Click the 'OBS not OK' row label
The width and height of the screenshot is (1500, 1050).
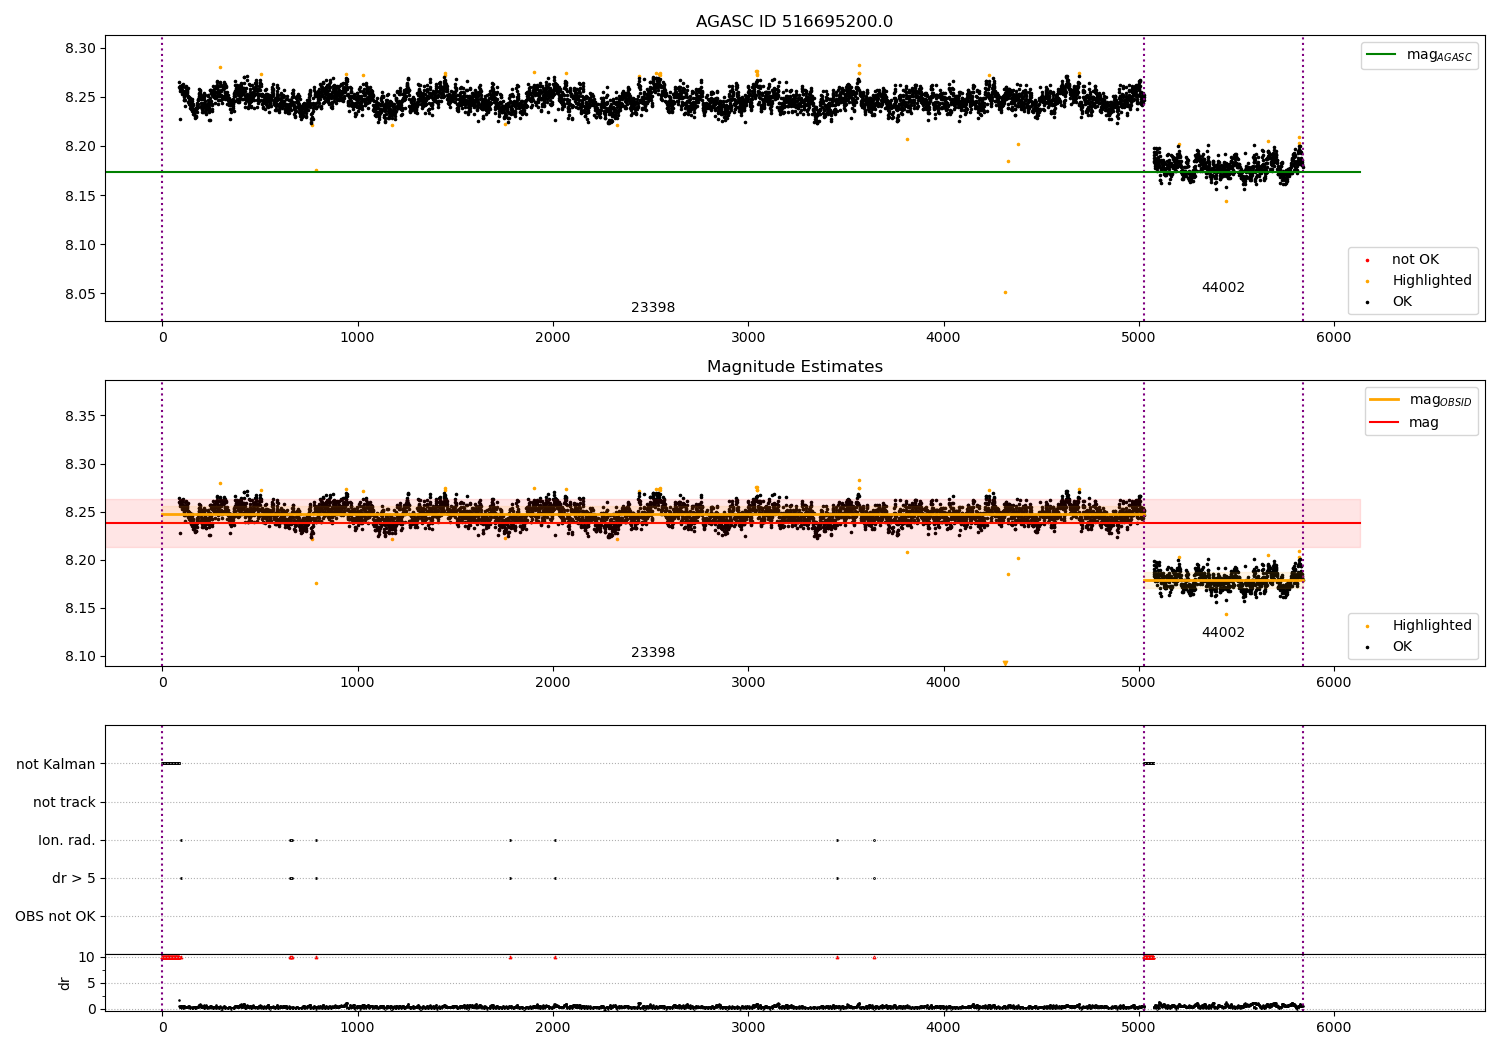[55, 916]
